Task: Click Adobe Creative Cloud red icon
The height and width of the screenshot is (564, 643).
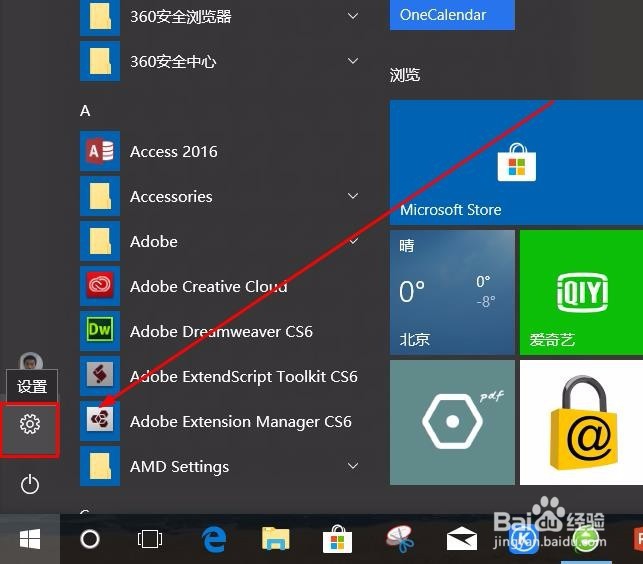Action: [x=100, y=286]
